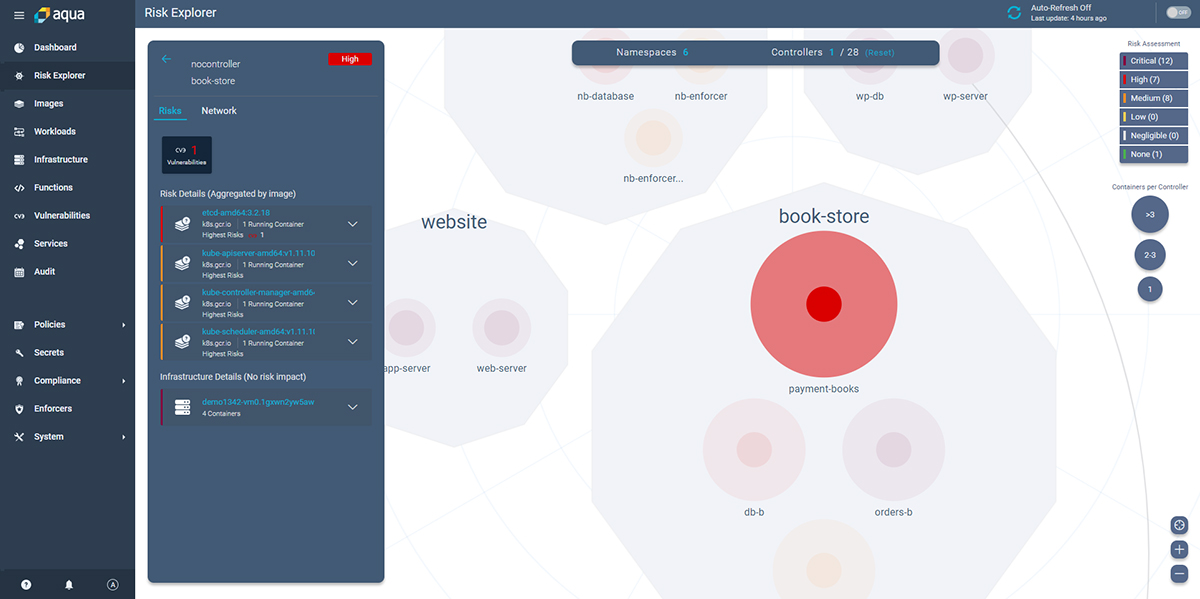Open the etcd-amd64:3.2.18 image link
This screenshot has width=1200, height=599.
coord(236,213)
